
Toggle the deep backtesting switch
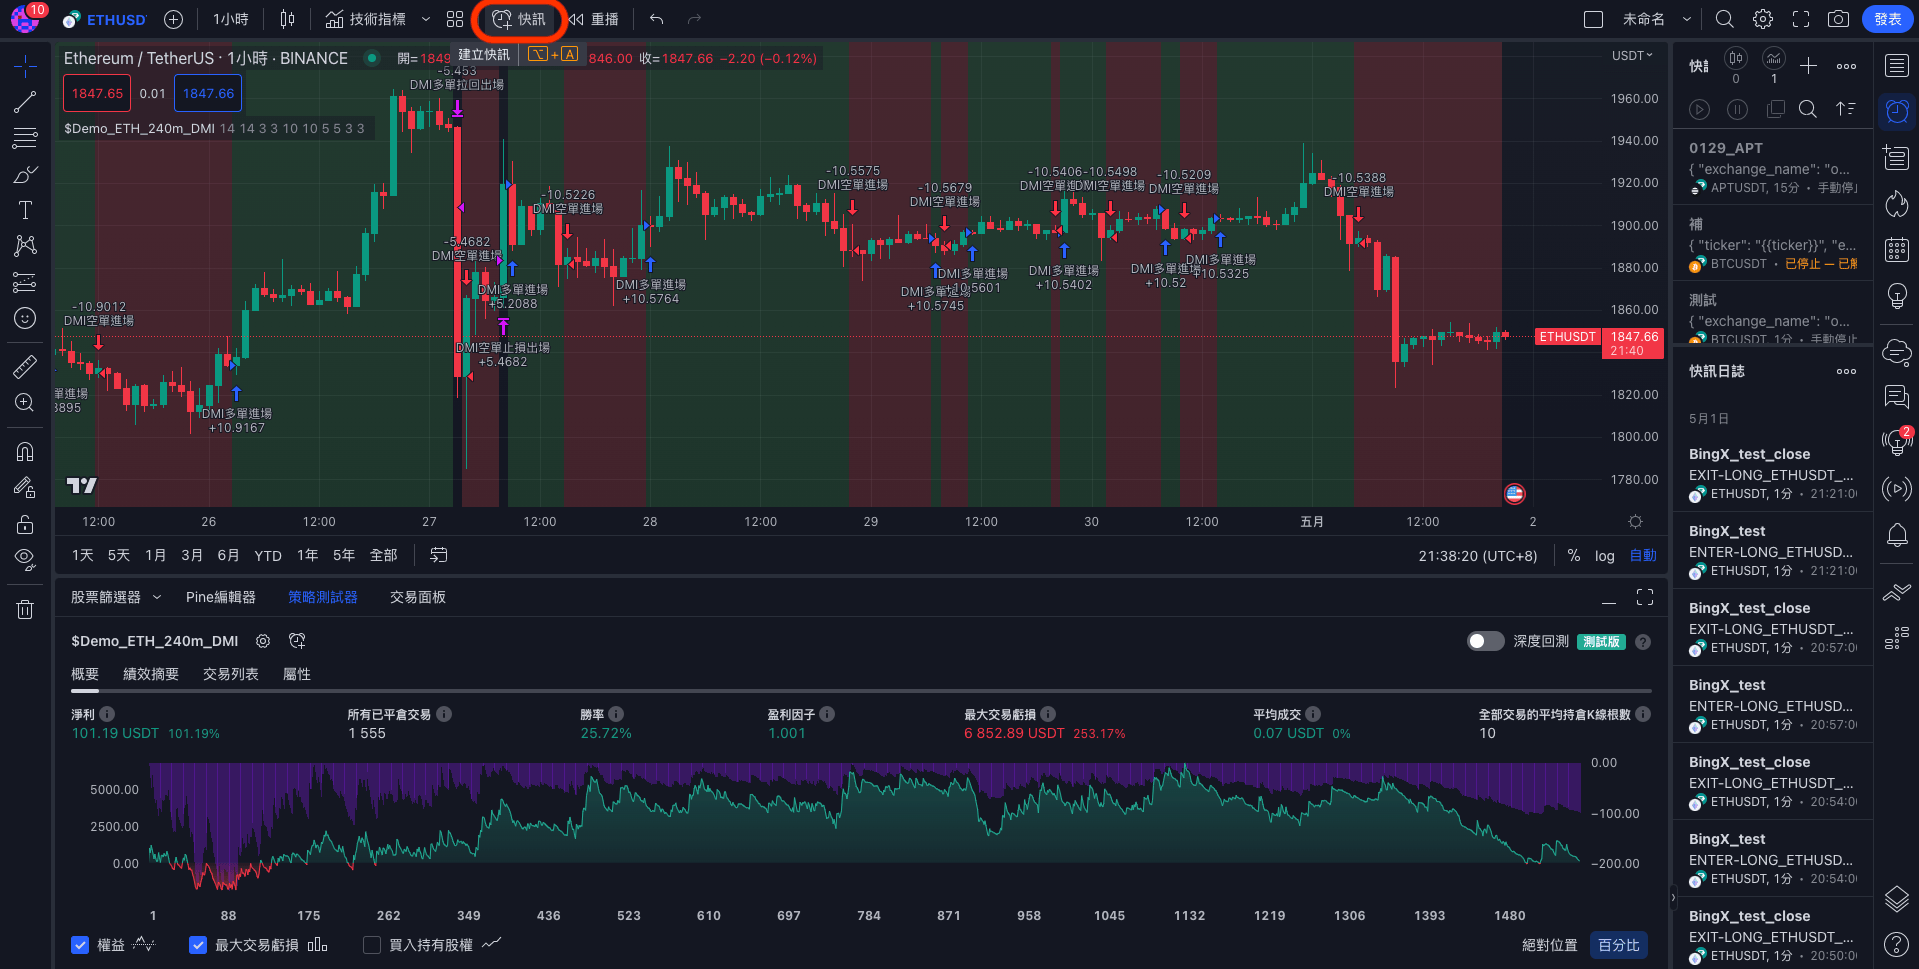(1485, 641)
